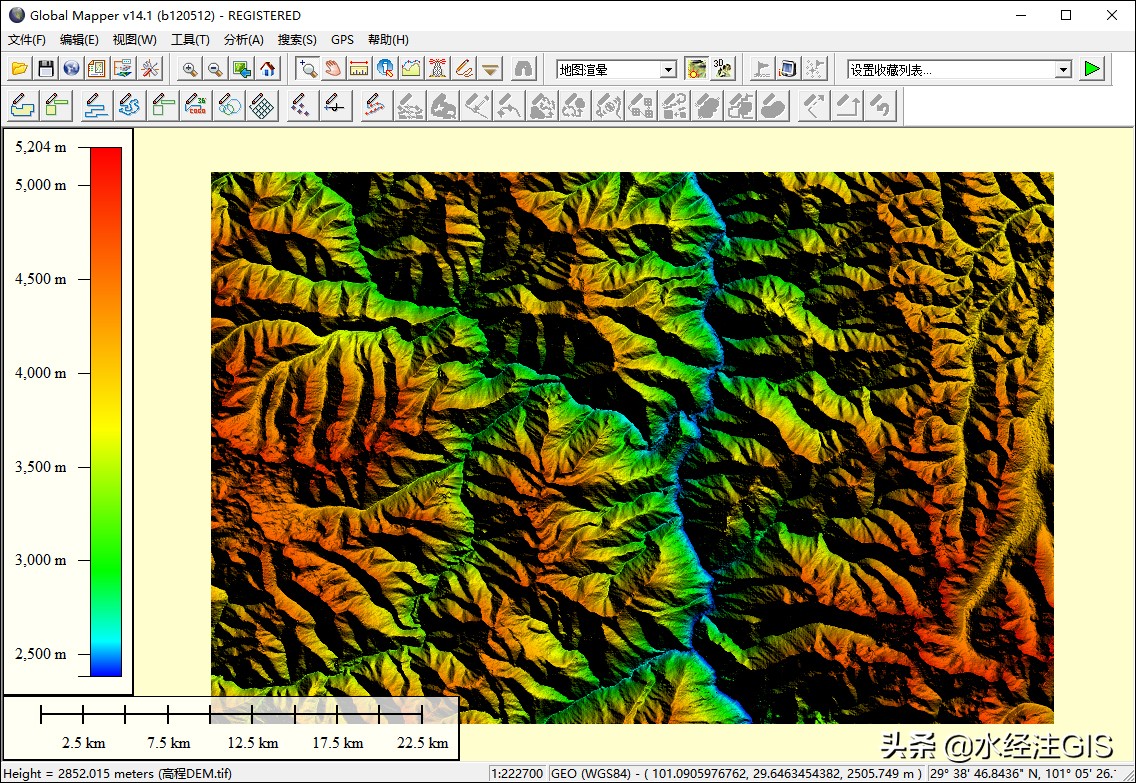
Task: Open Configuration with the wrench and screwdriver icon
Action: pyautogui.click(x=150, y=69)
